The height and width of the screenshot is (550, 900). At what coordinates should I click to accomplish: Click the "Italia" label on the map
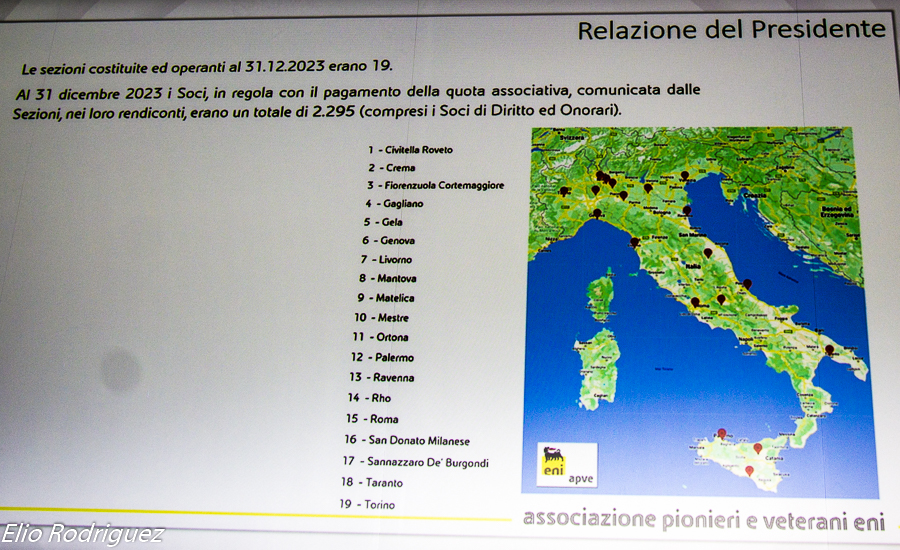pyautogui.click(x=693, y=266)
